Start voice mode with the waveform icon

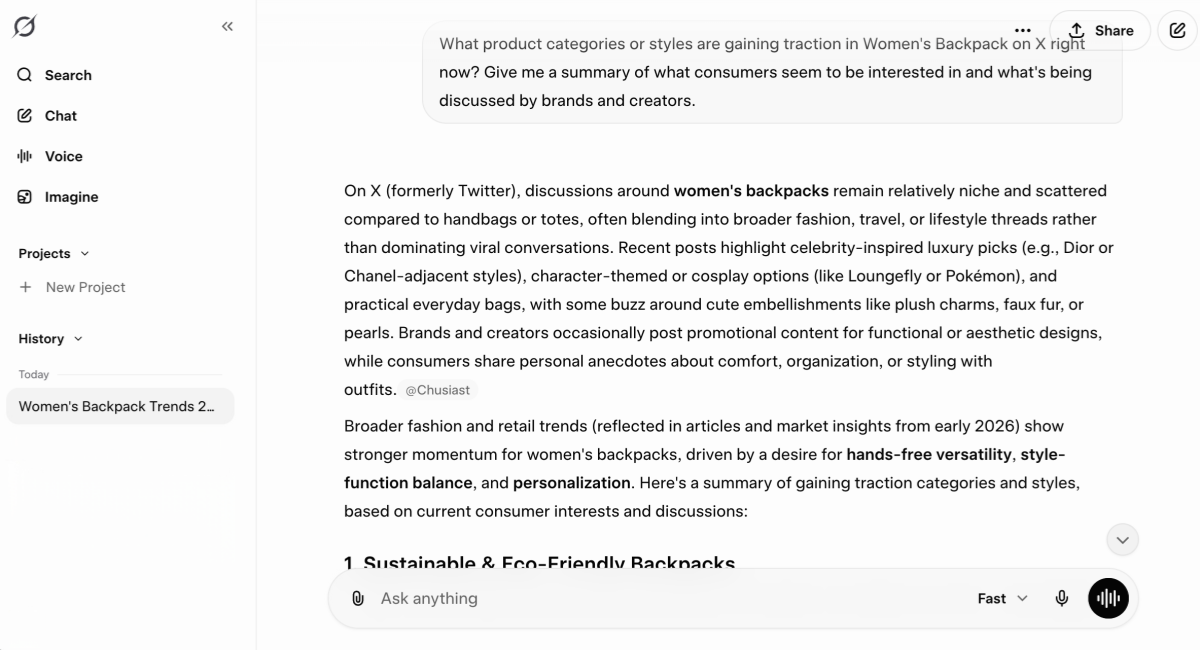coord(1108,598)
